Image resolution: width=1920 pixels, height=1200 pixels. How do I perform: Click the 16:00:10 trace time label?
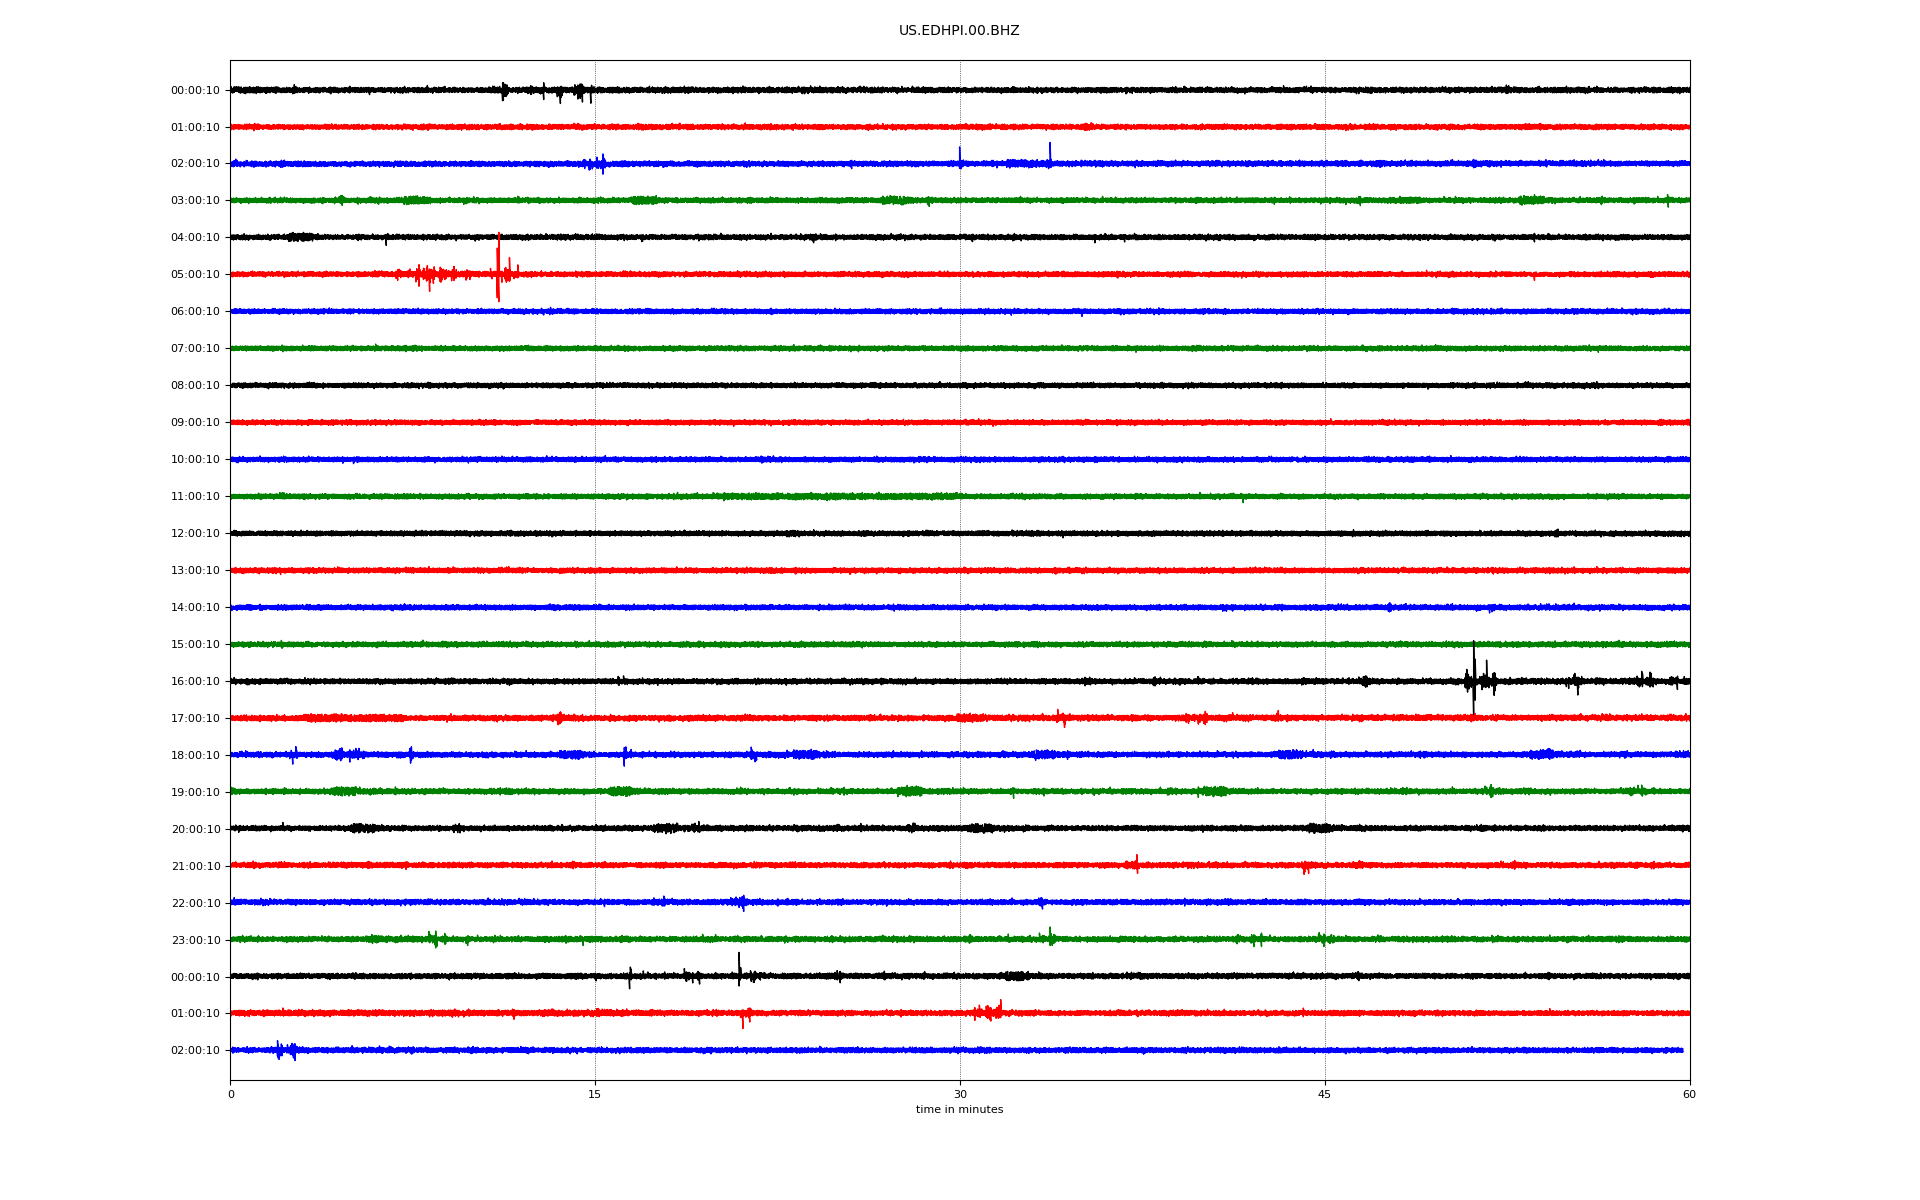(195, 682)
